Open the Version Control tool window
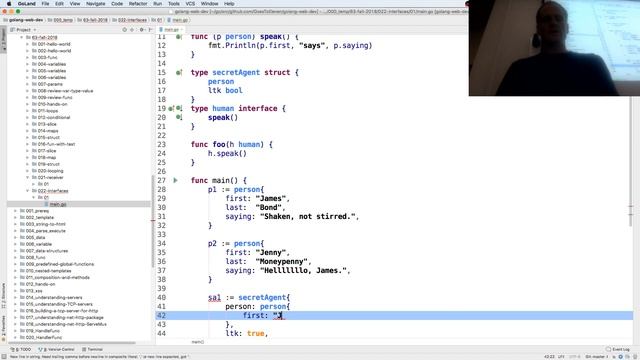Screen dimensions: 640x360 click(x=56, y=349)
